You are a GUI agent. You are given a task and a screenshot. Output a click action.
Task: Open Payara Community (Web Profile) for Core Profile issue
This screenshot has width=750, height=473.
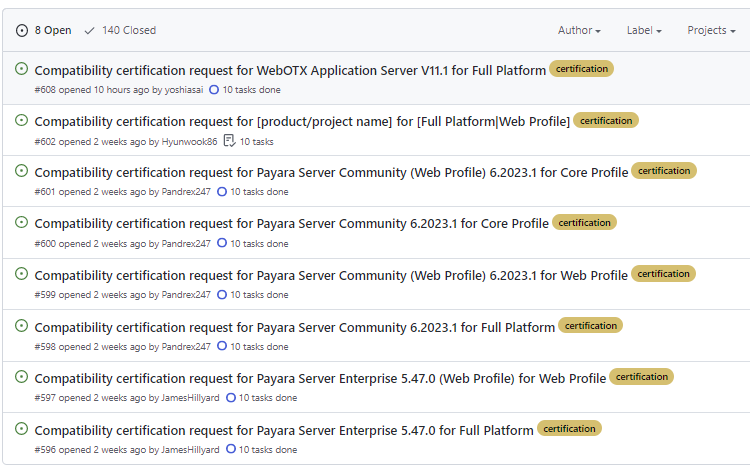click(x=331, y=173)
